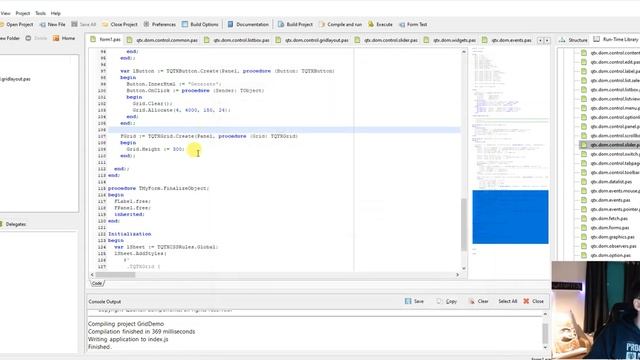Image resolution: width=640 pixels, height=360 pixels.
Task: Click the Execute toolbar button
Action: click(x=380, y=24)
